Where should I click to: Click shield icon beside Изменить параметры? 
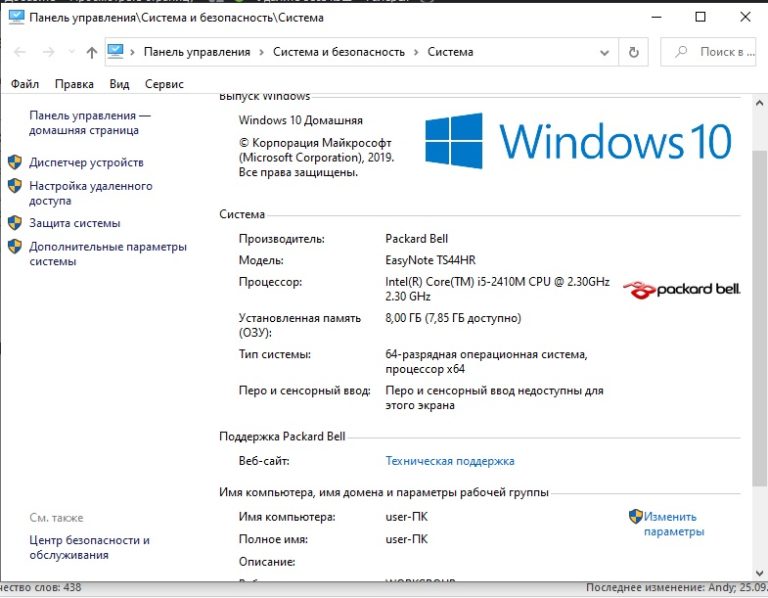click(x=635, y=516)
